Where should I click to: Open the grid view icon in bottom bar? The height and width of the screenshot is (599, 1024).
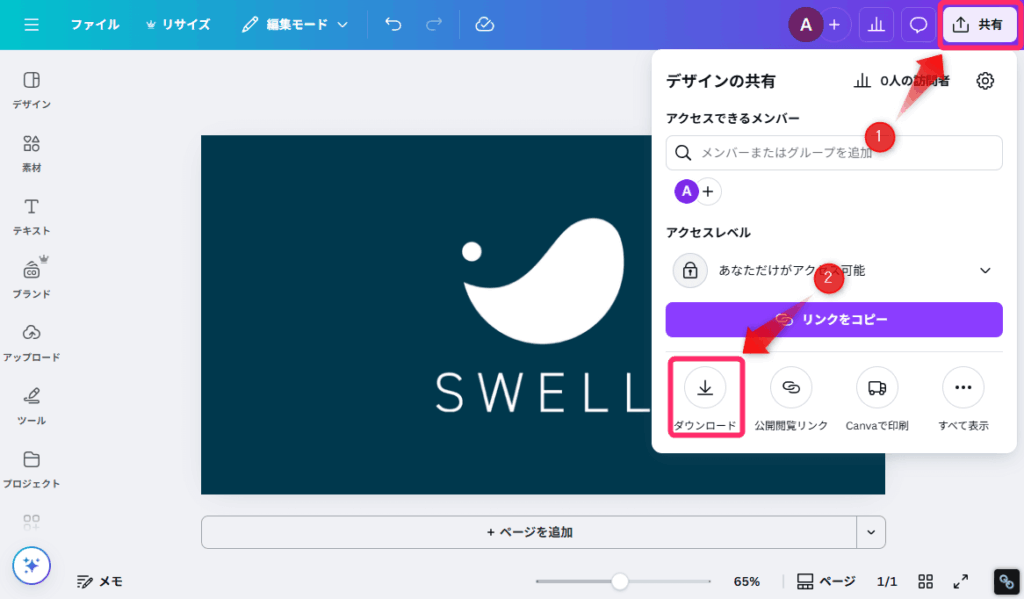click(925, 581)
